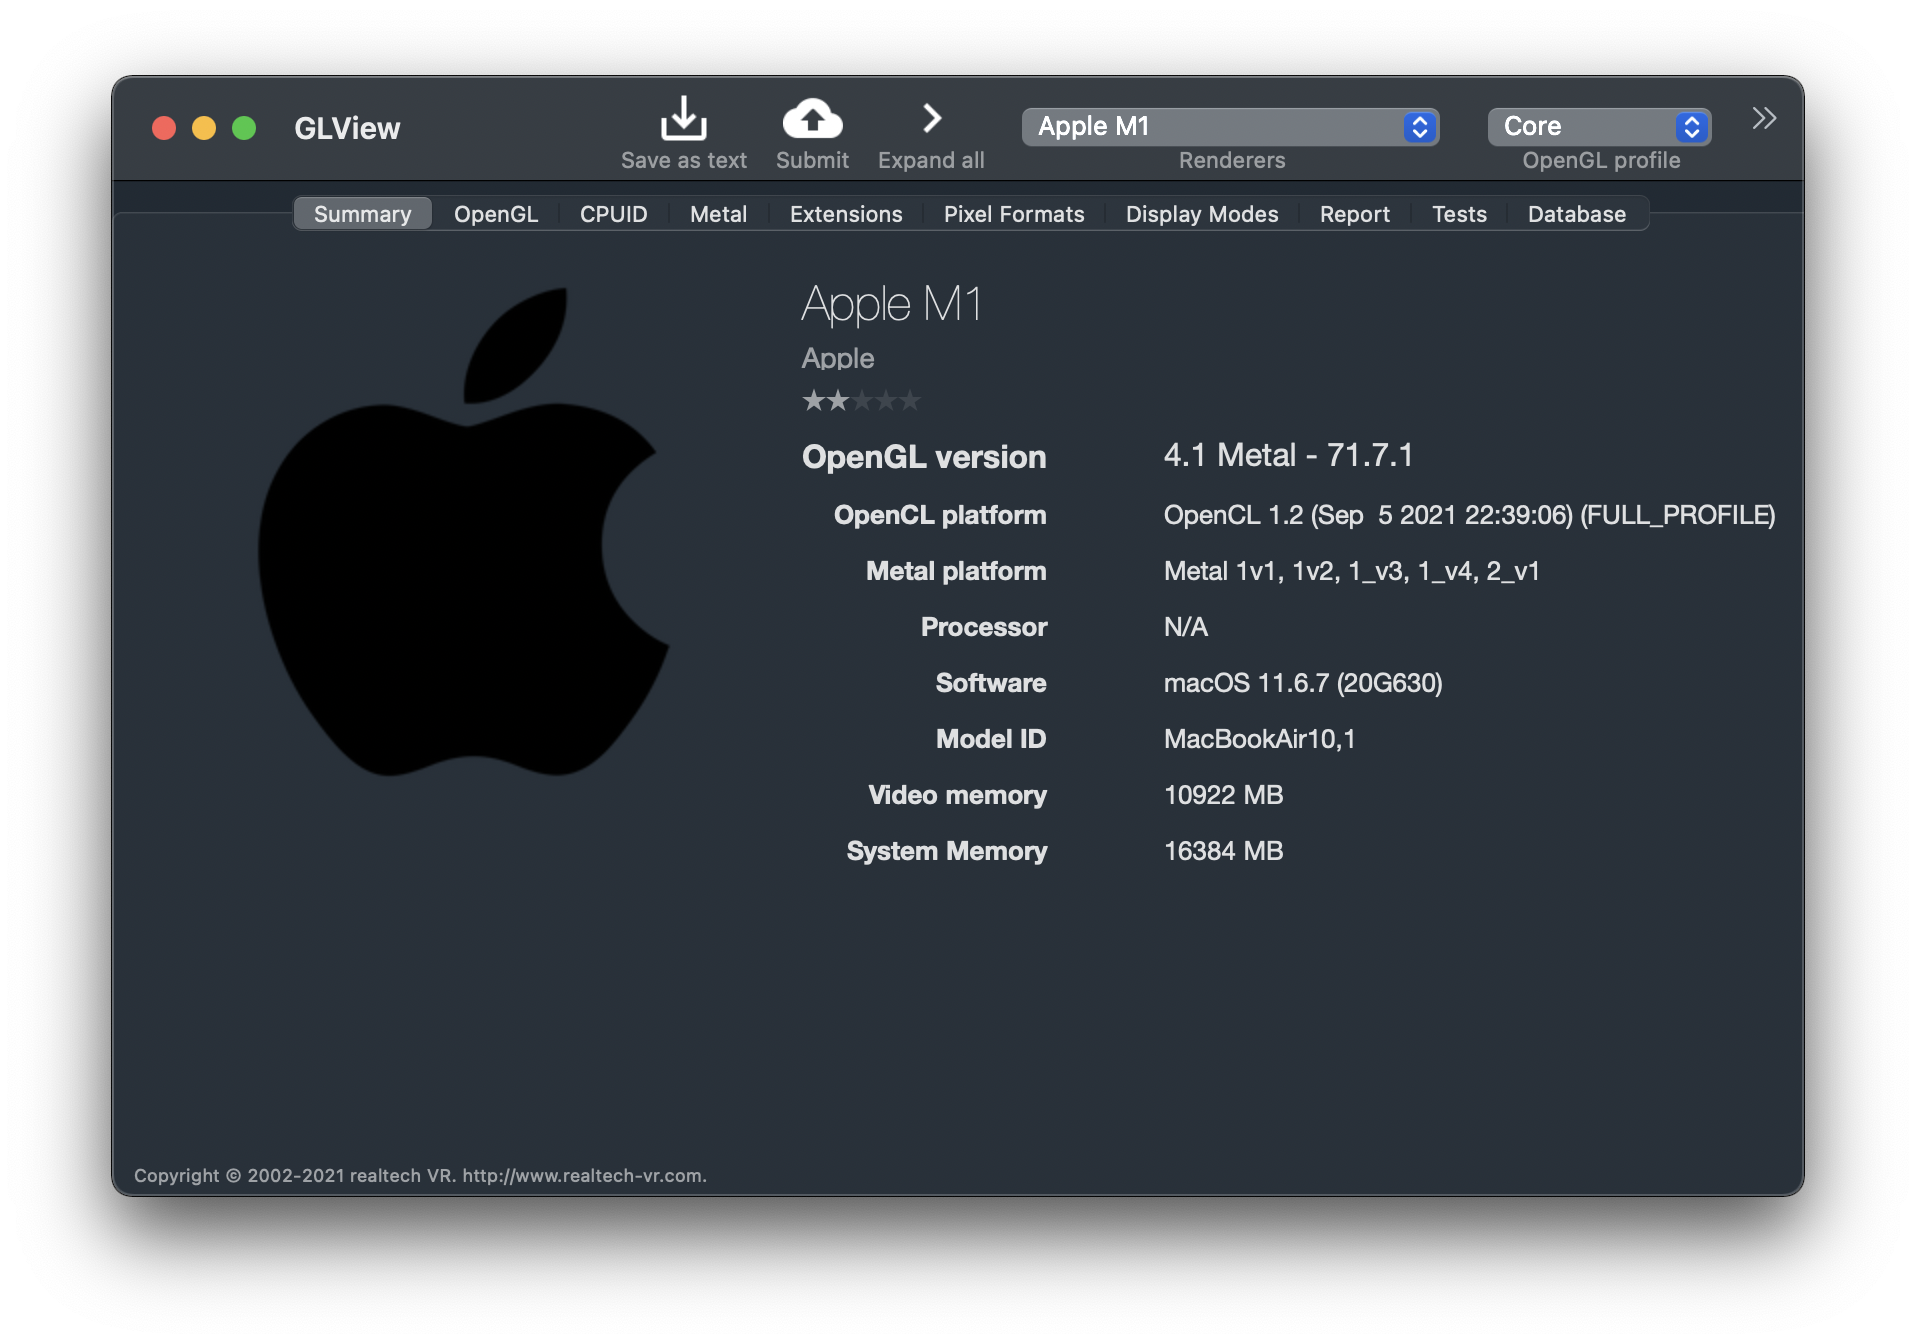Switch to the Display Modes tab
1916x1344 pixels.
[1202, 214]
